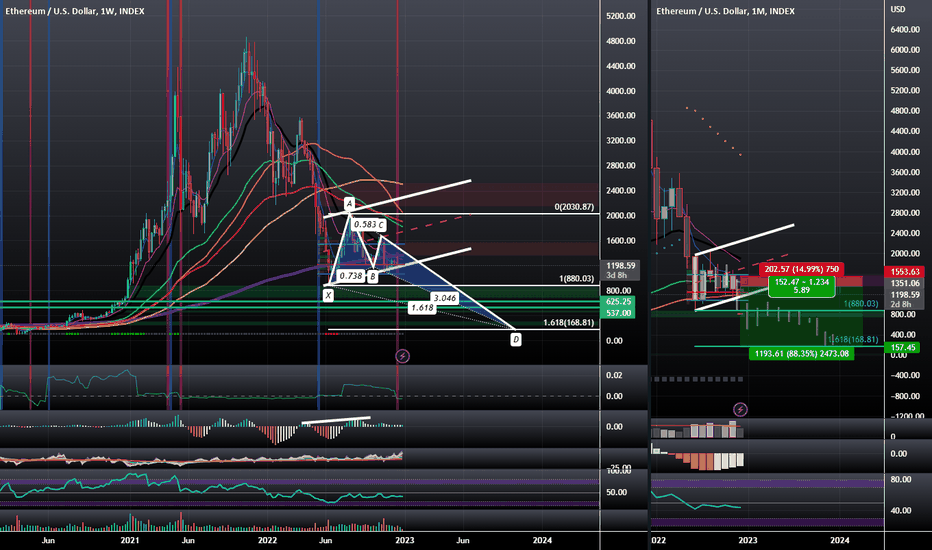Click the 5200.00 price on the weekly axis
932x550 pixels.
pos(621,16)
